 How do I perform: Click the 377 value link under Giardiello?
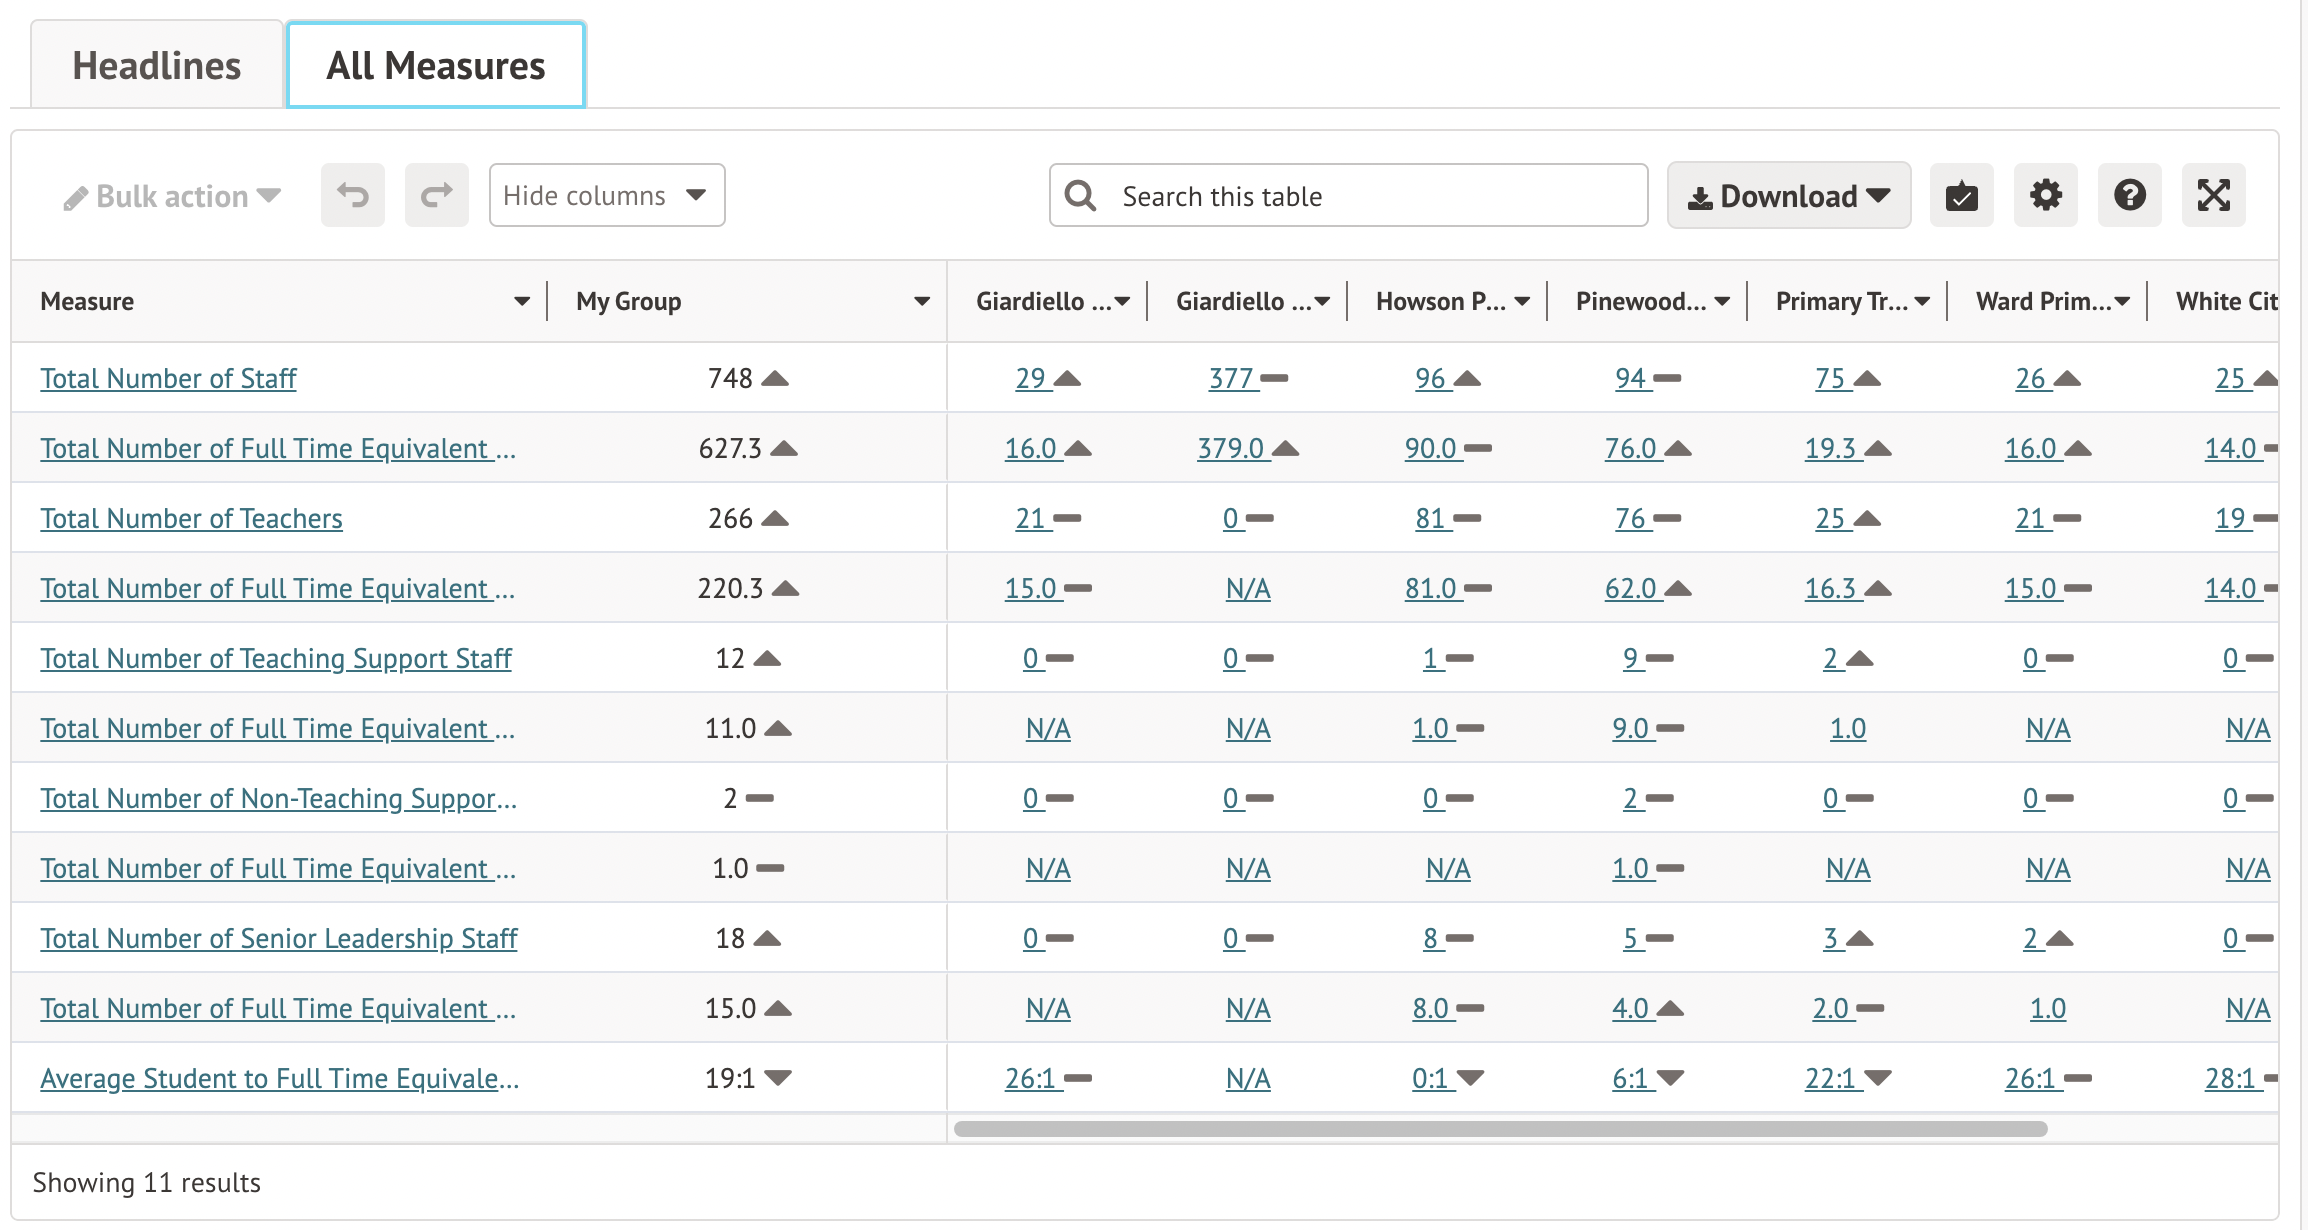pos(1231,378)
